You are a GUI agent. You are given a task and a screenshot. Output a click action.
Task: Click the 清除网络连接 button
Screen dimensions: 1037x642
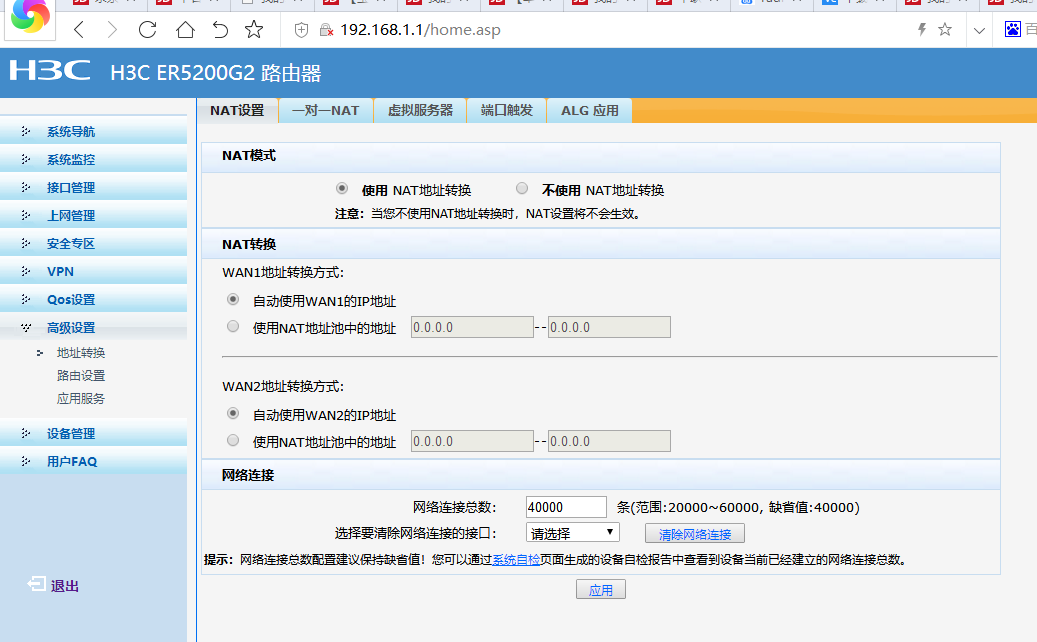[694, 534]
